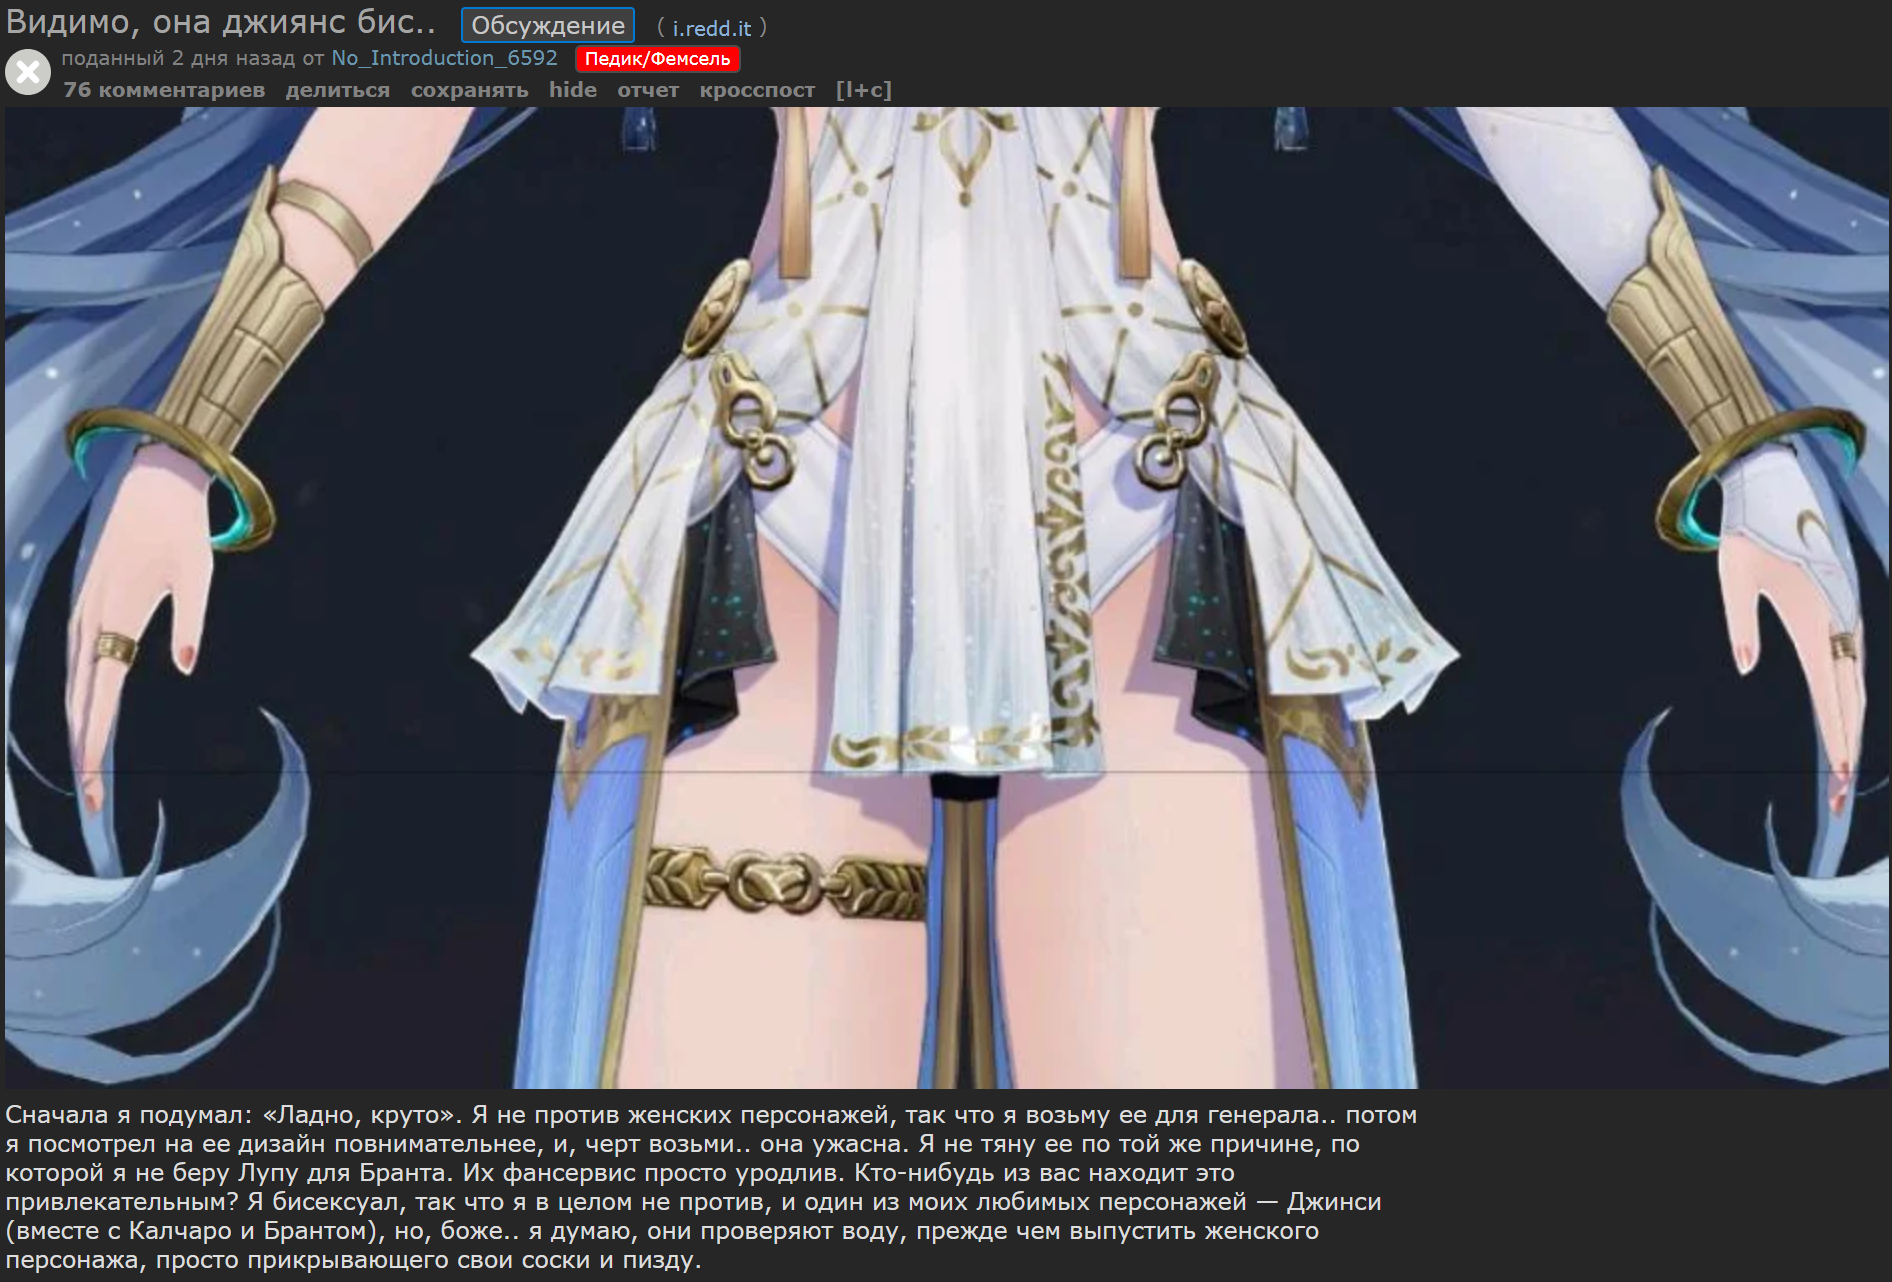This screenshot has width=1892, height=1282.
Task: Open user profile No_Introduction_6592
Action: 444,58
